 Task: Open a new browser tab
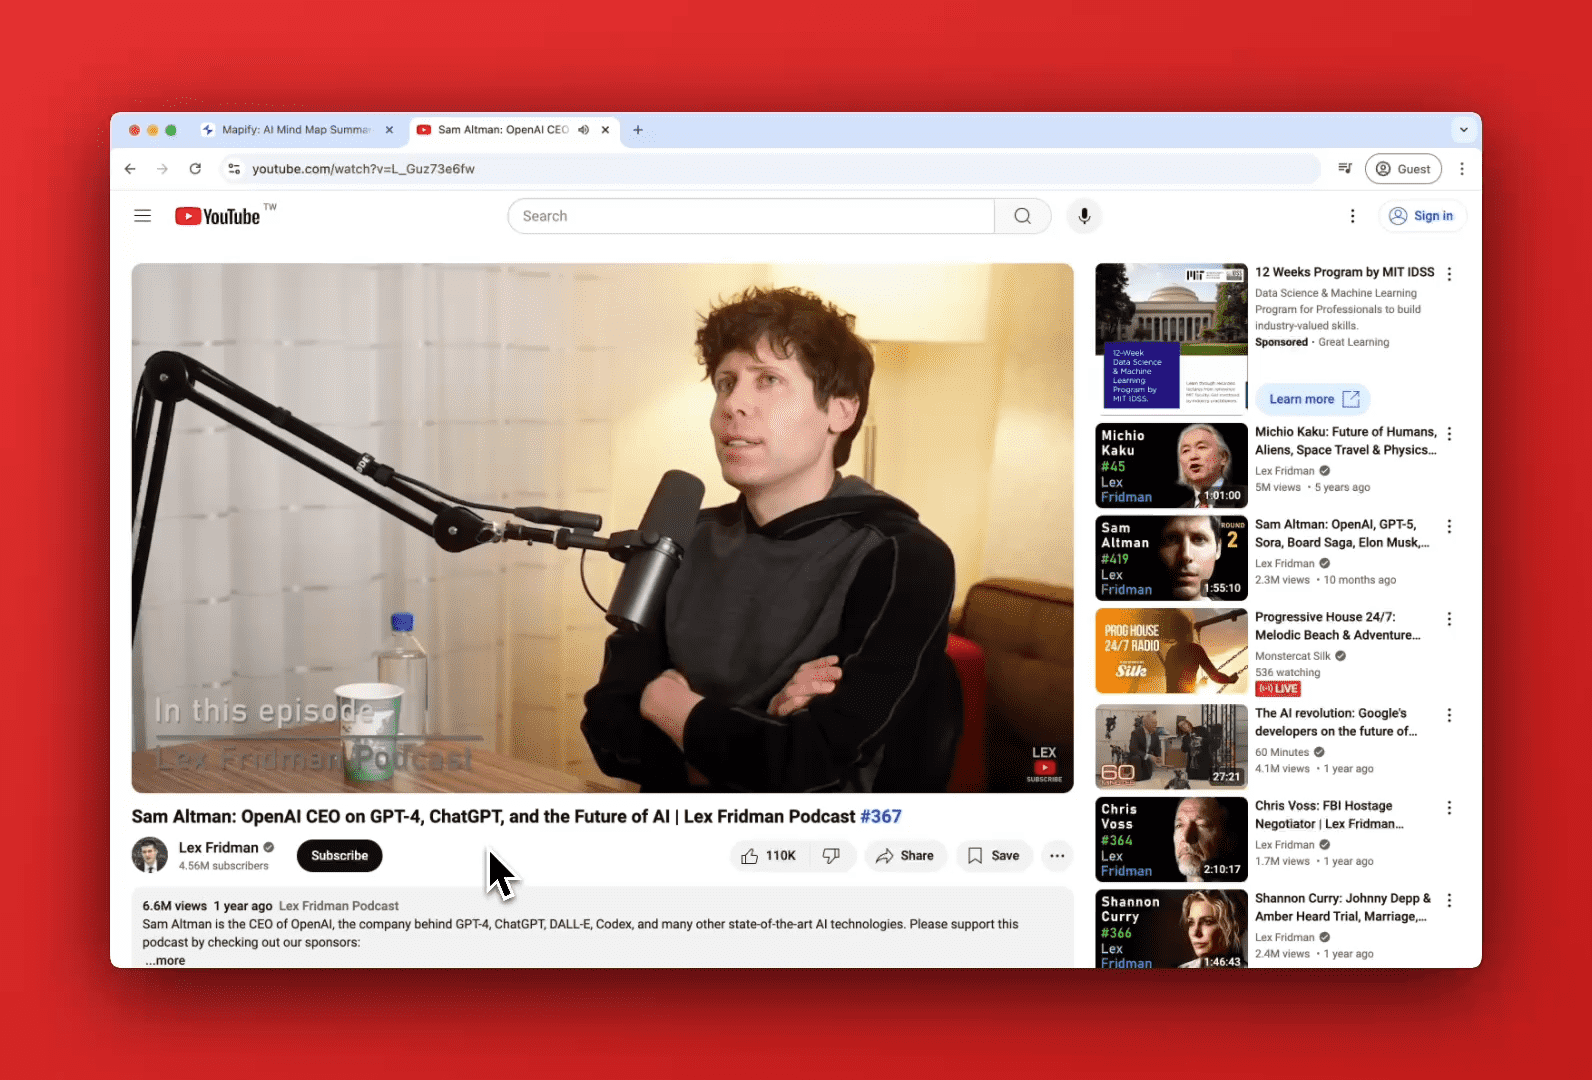638,130
